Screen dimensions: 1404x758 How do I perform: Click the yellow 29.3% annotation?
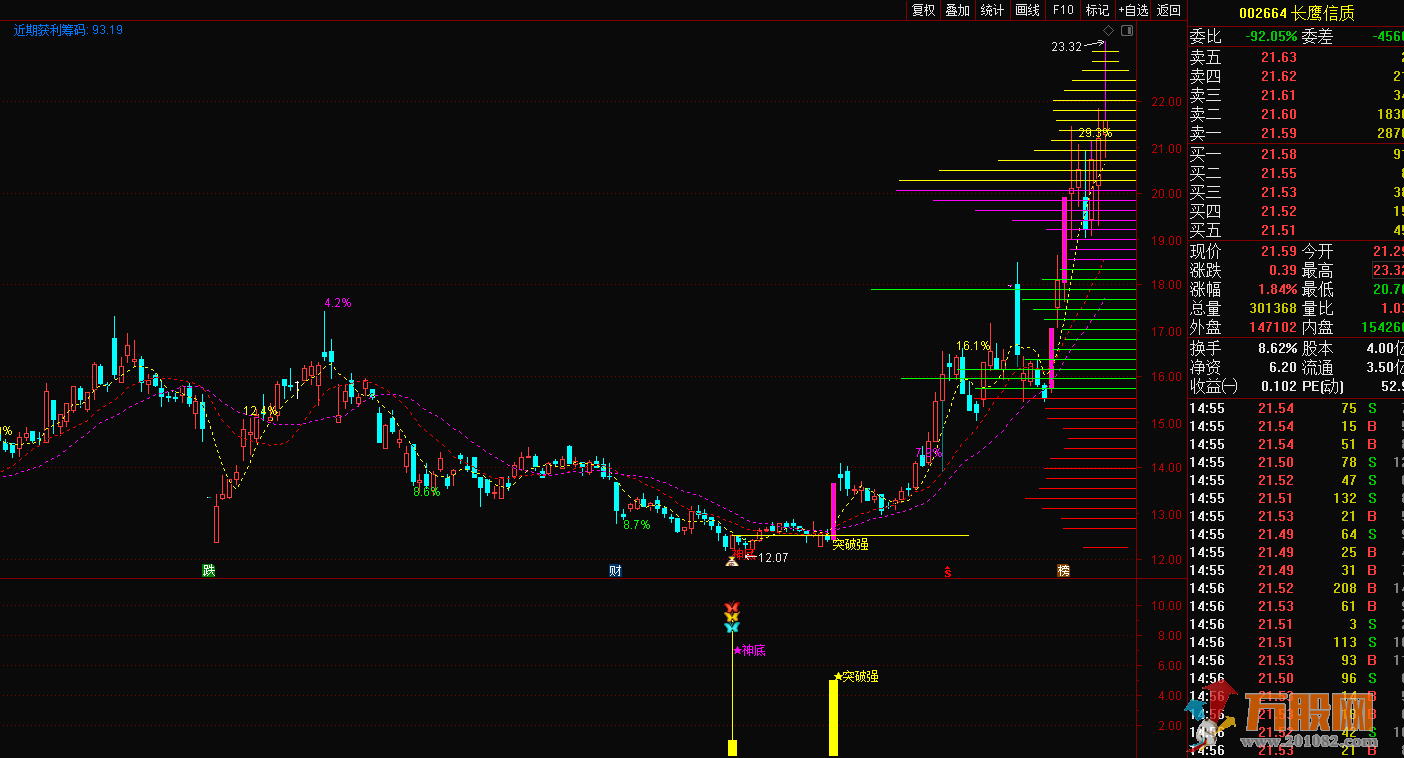pyautogui.click(x=1095, y=133)
